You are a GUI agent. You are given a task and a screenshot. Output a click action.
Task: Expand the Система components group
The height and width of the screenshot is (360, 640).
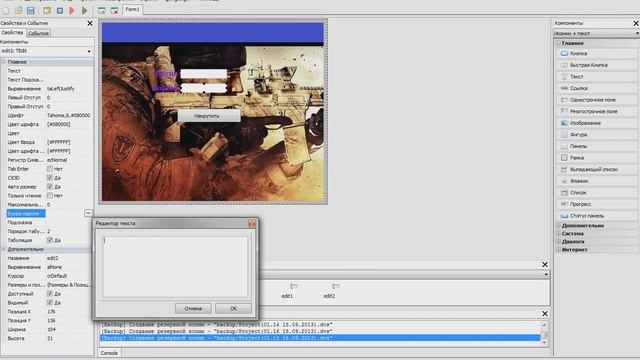[558, 233]
